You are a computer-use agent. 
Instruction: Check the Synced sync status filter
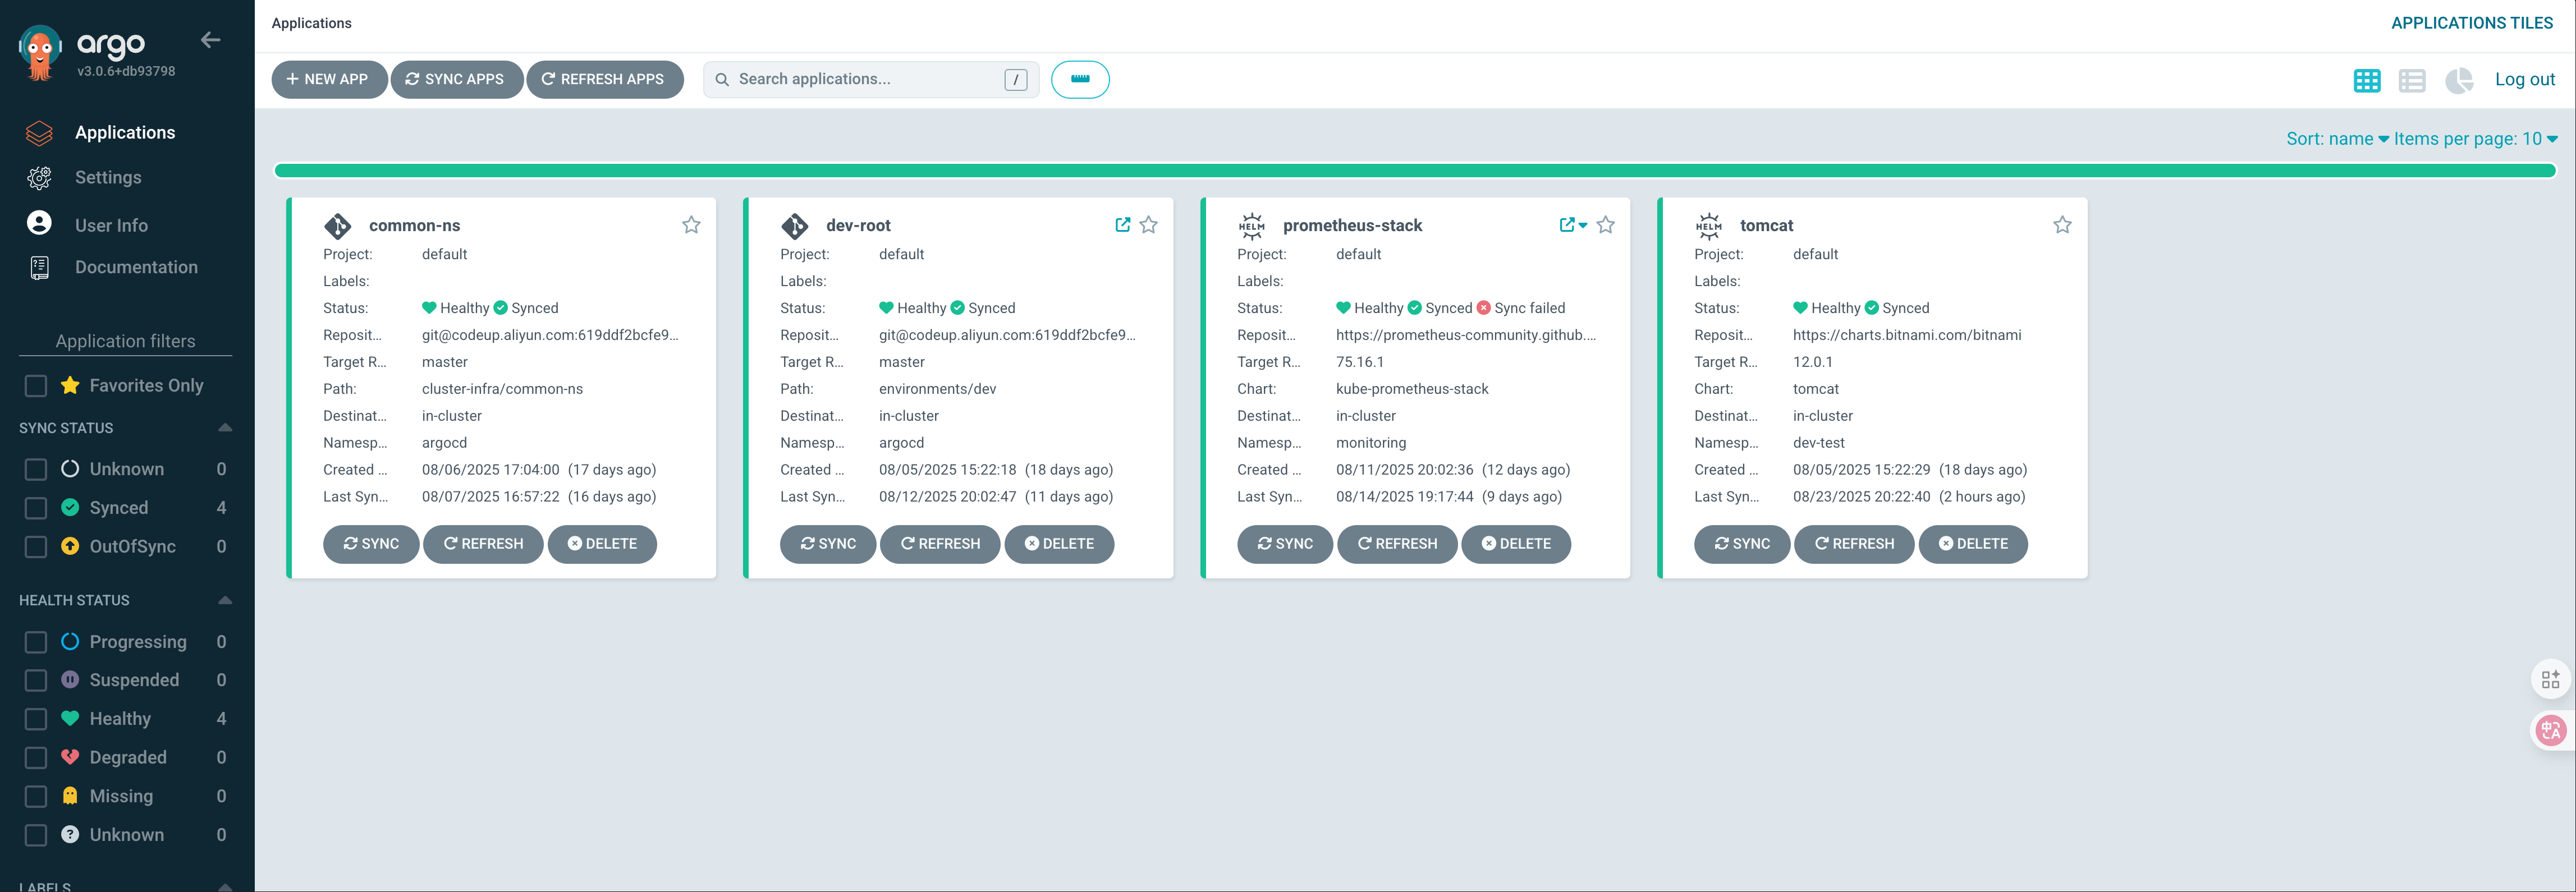point(36,508)
